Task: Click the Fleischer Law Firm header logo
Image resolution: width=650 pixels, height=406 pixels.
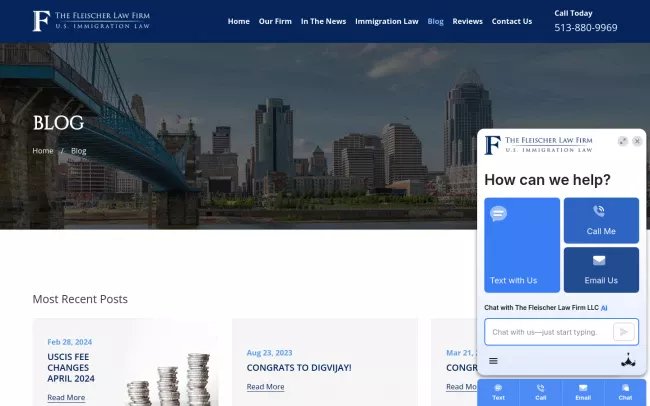Action: pos(91,21)
